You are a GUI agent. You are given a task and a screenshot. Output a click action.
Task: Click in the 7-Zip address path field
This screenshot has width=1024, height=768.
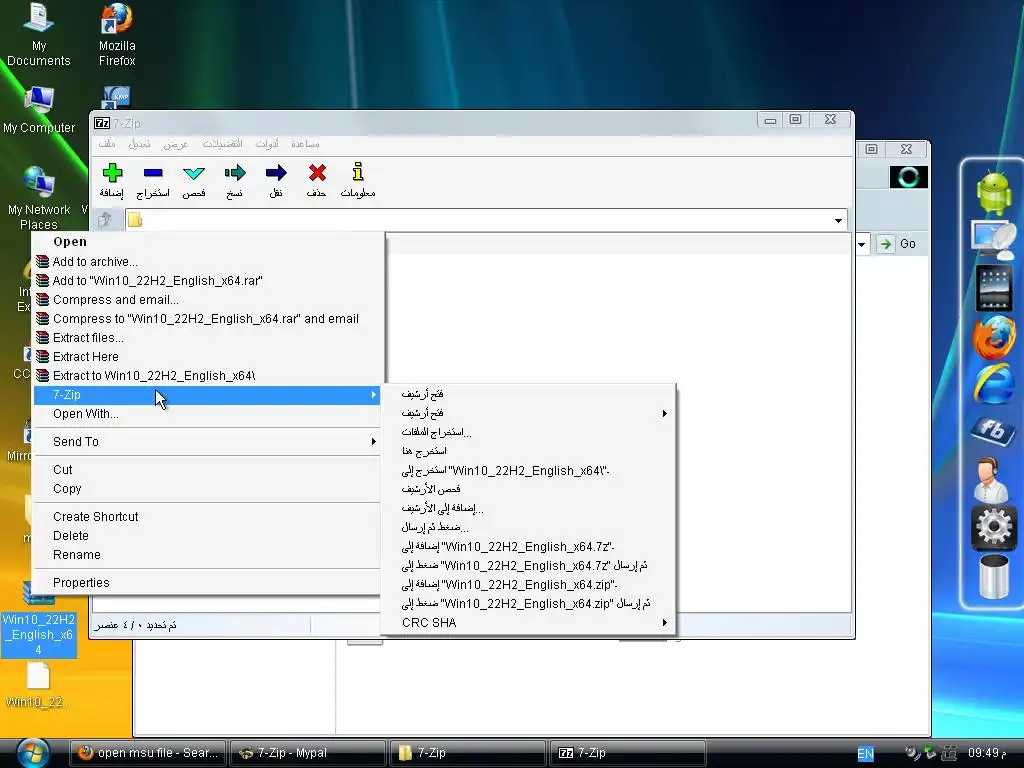tap(487, 220)
